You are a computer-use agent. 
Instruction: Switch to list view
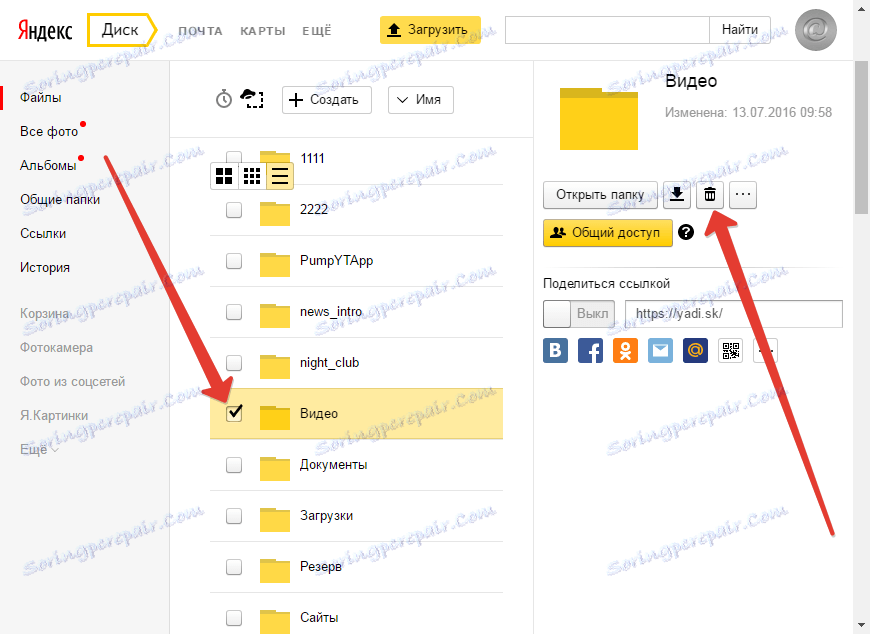[280, 176]
